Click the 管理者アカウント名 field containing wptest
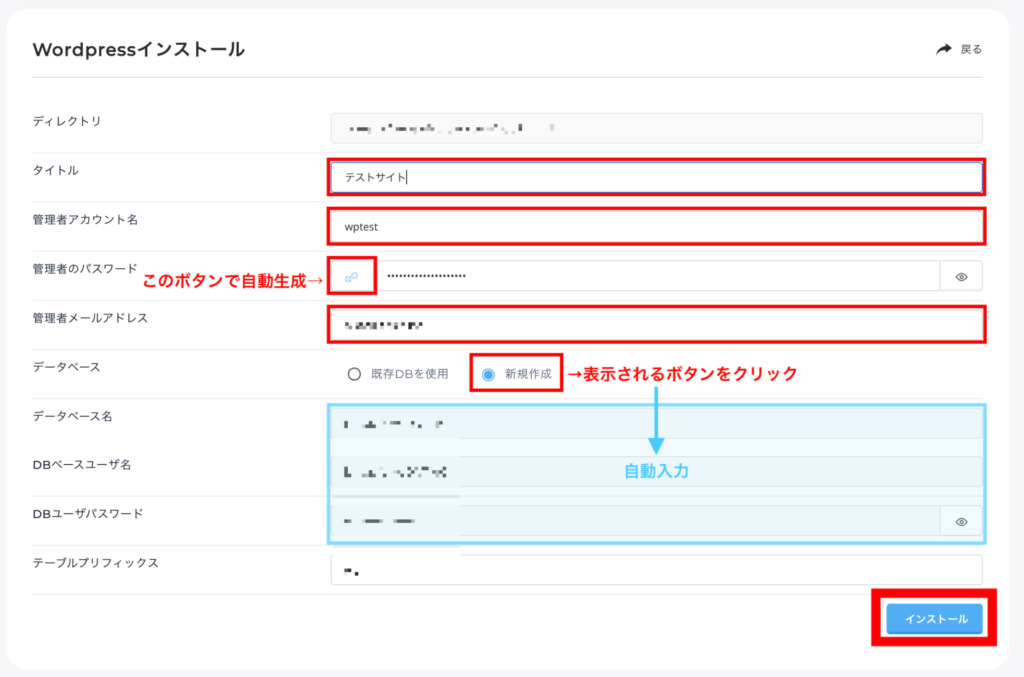This screenshot has height=677, width=1024. (x=656, y=227)
